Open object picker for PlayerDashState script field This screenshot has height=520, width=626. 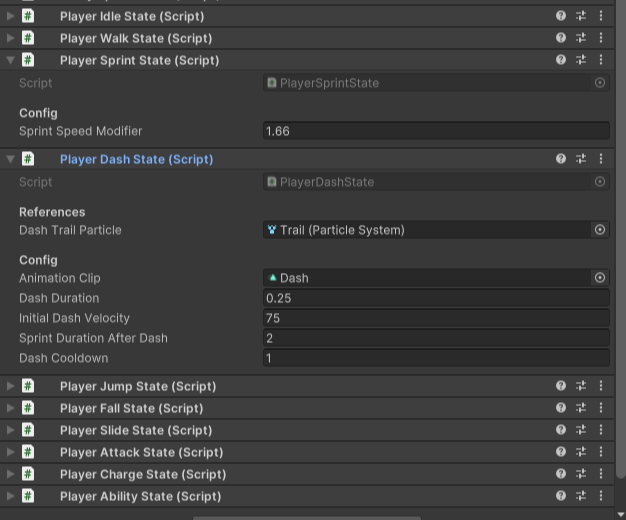click(600, 182)
